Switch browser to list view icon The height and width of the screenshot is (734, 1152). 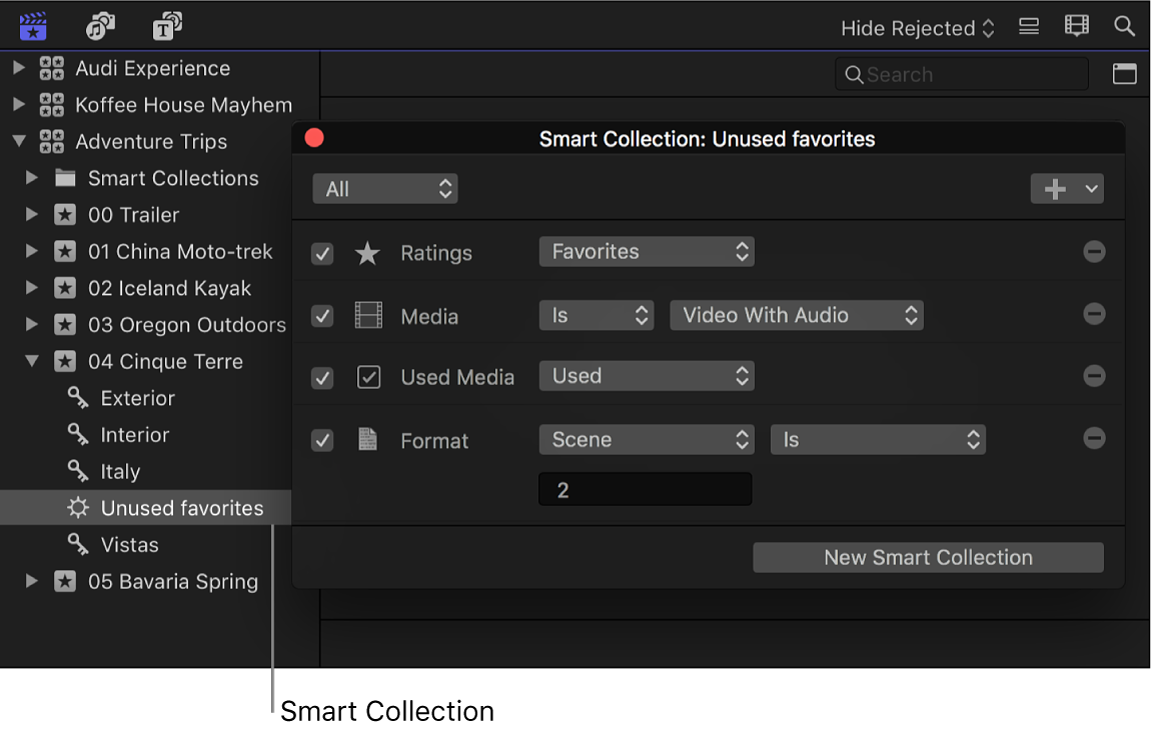[1029, 27]
